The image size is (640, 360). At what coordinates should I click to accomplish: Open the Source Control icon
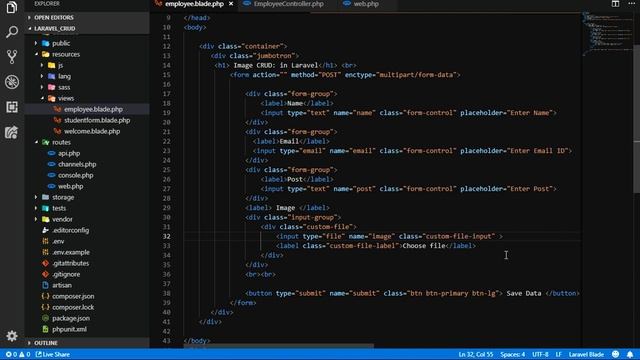click(12, 57)
